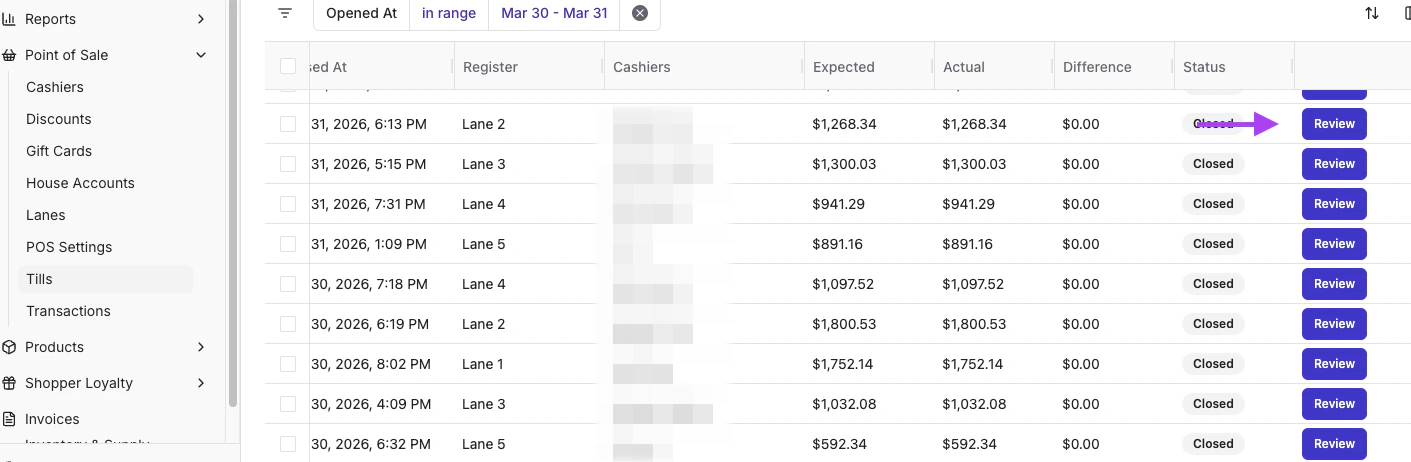Click the Shopper Loyalty gift icon

9,383
